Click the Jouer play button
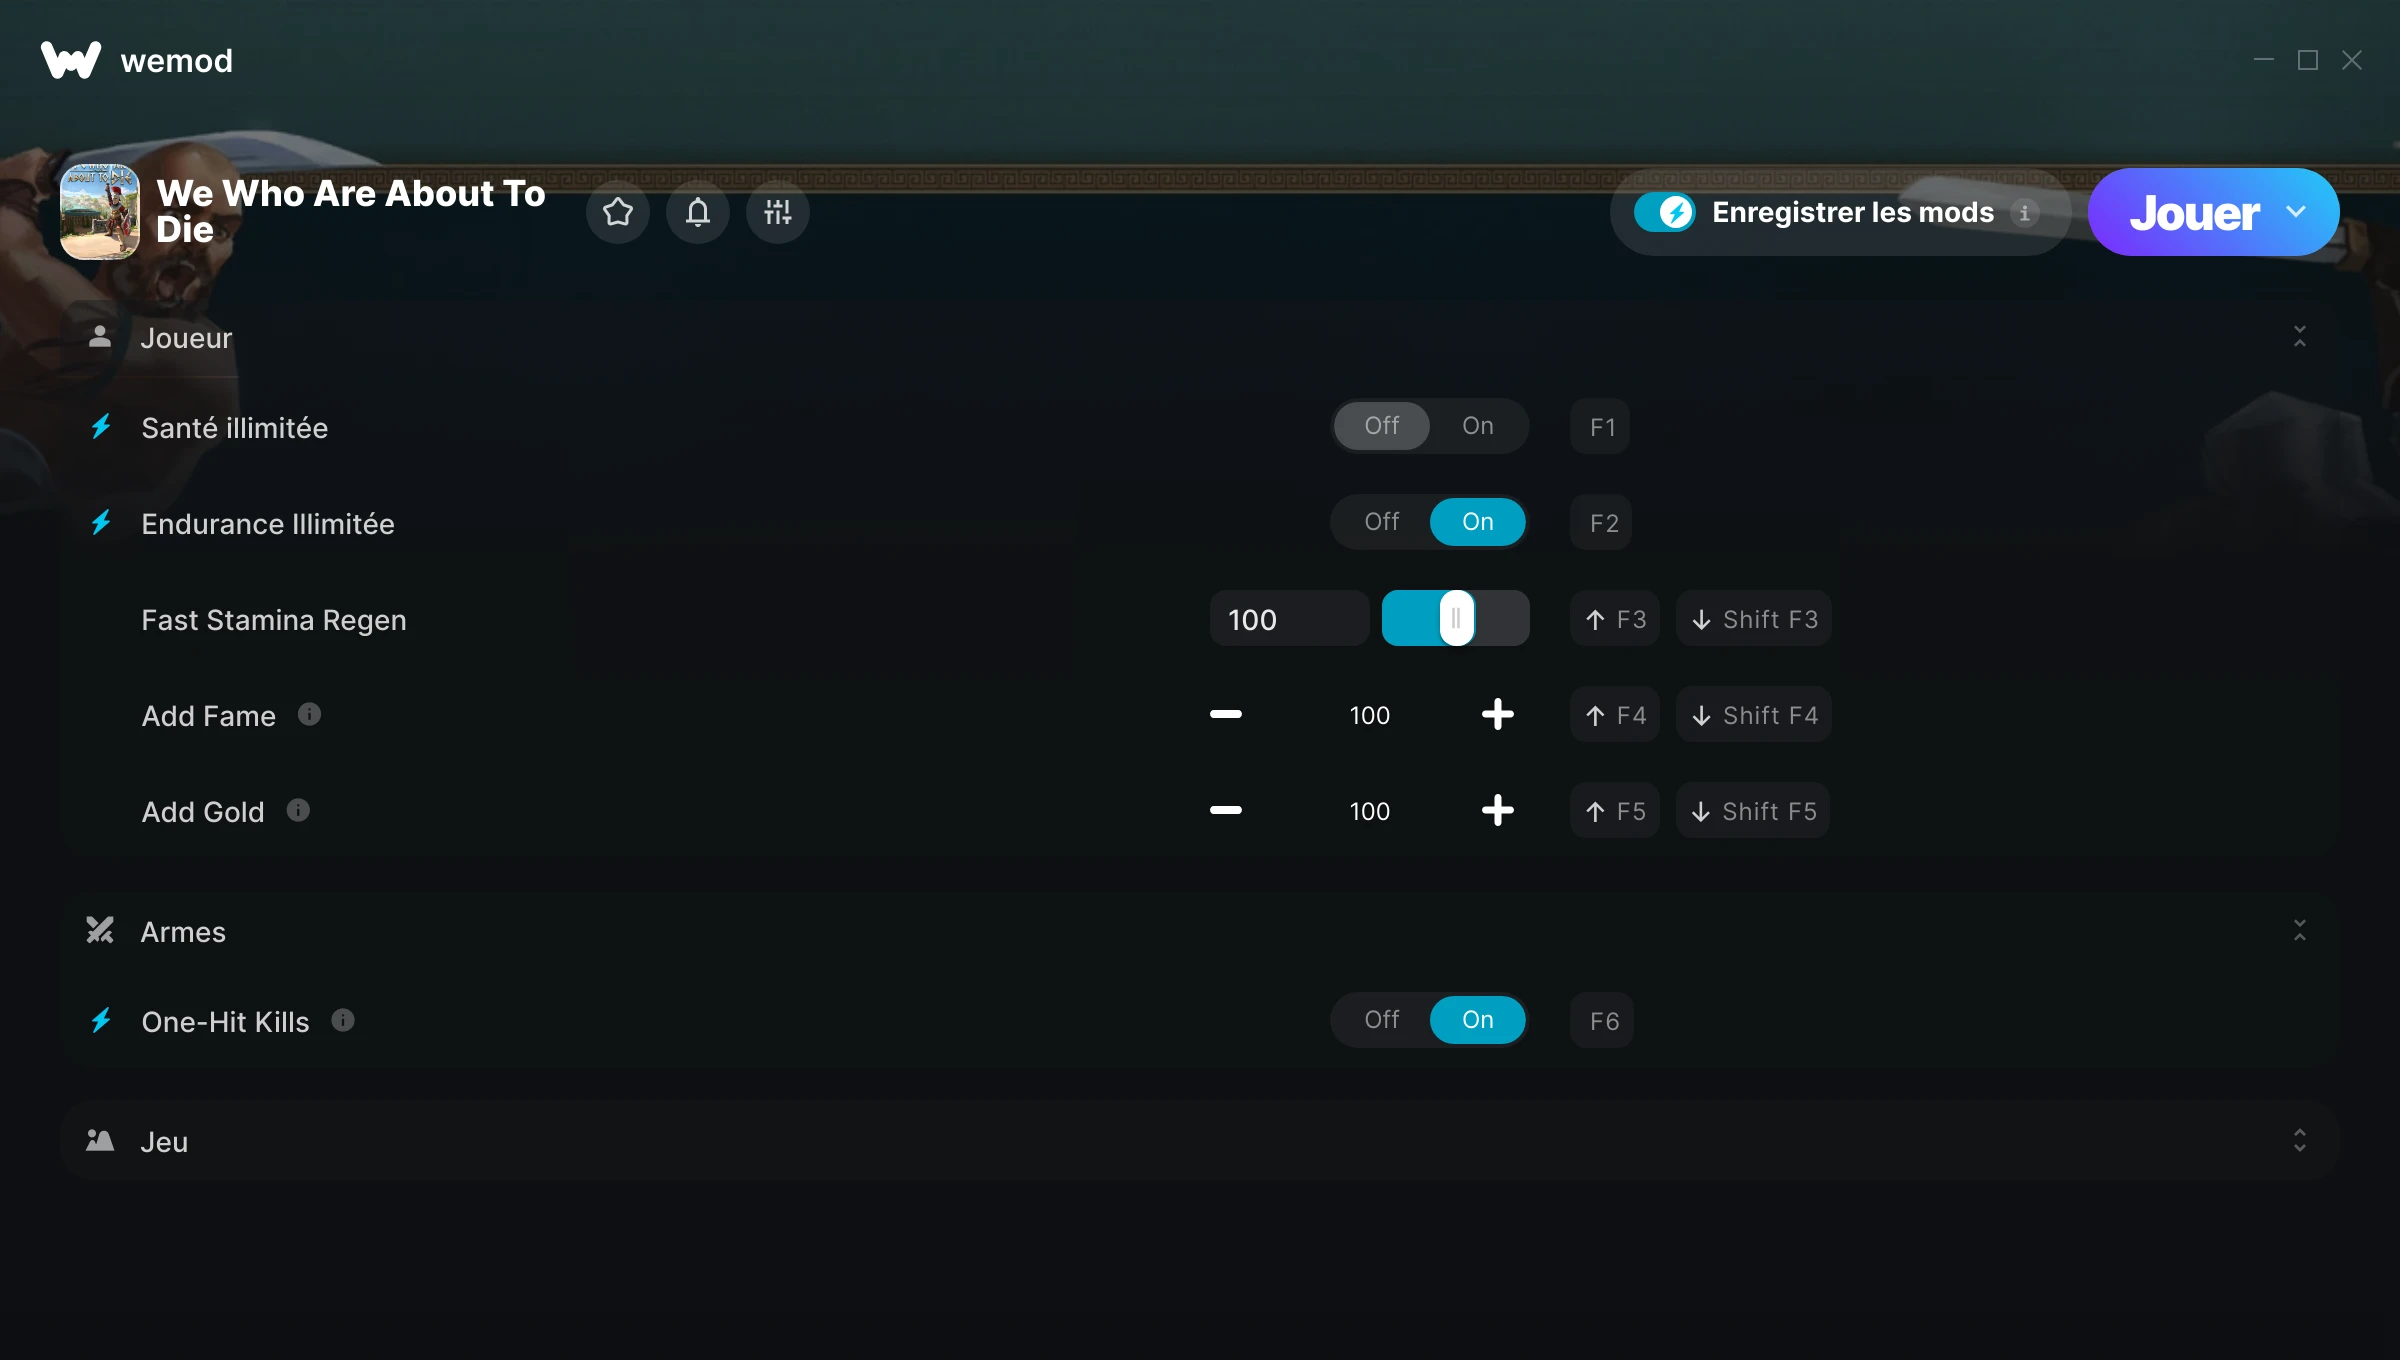This screenshot has width=2400, height=1360. 2192,212
